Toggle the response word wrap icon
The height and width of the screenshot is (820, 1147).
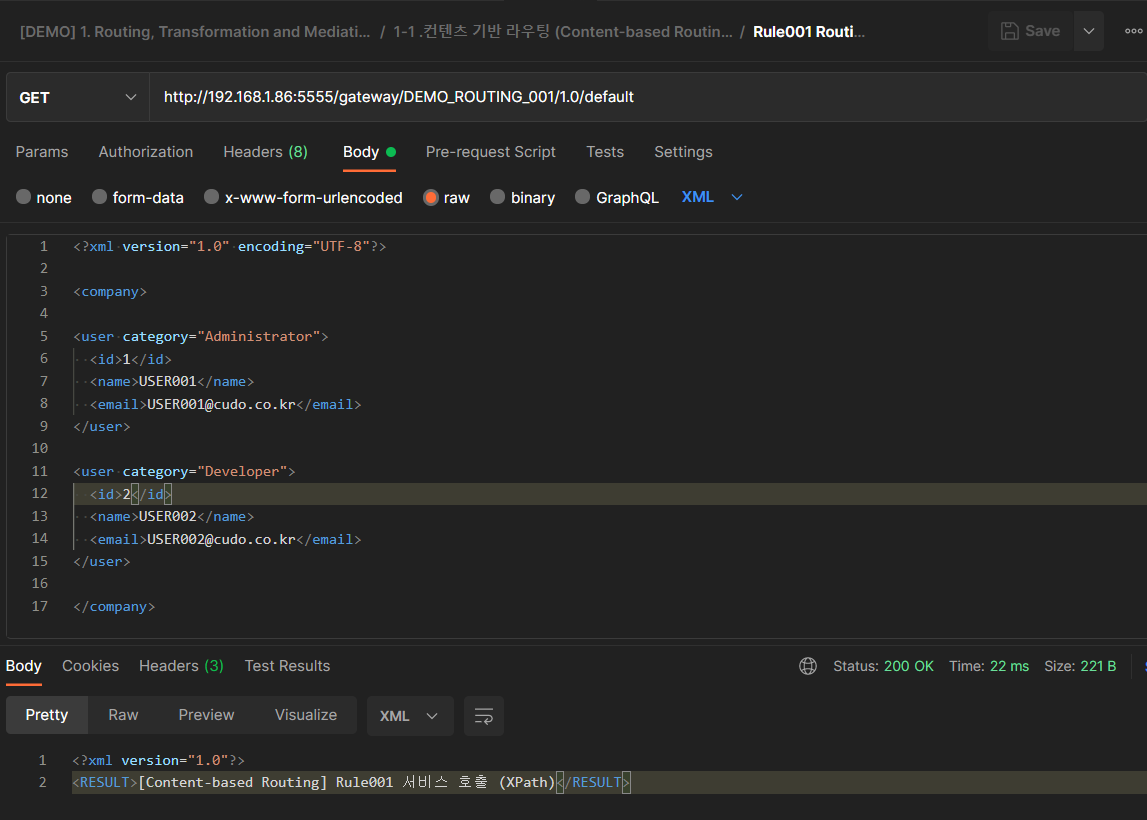coord(484,716)
